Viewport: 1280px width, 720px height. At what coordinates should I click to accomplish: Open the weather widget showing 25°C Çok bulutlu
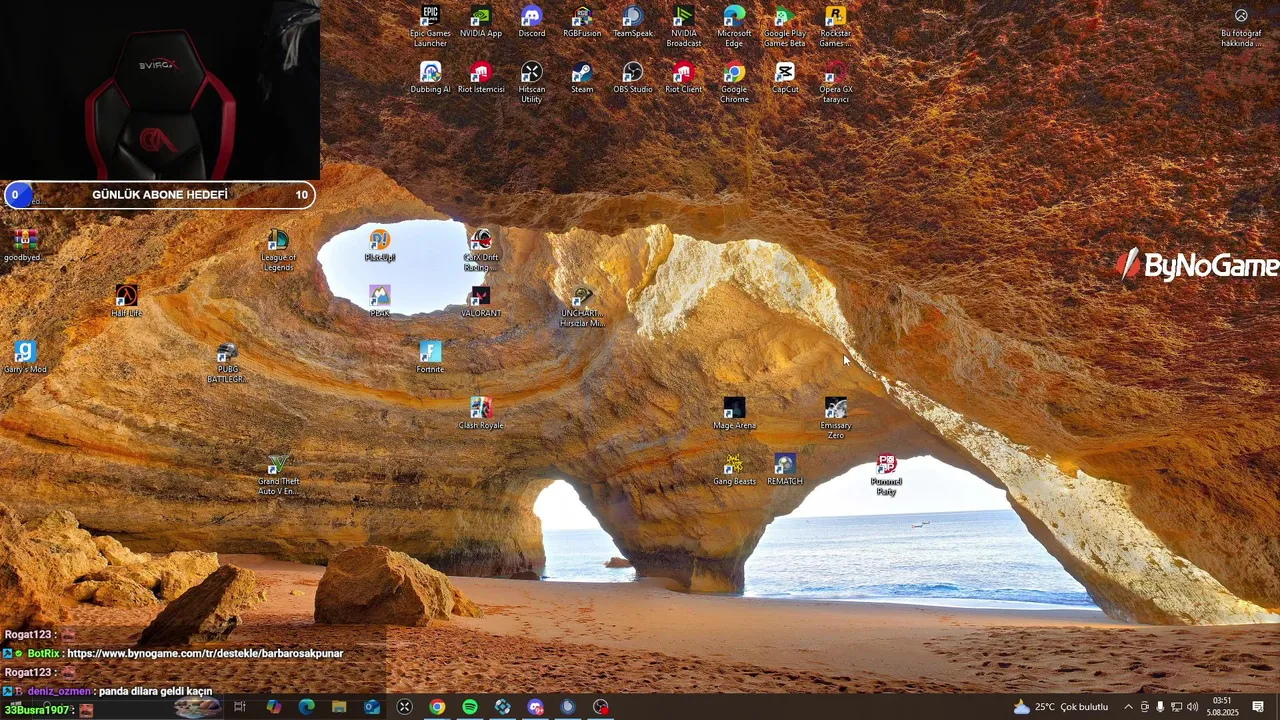[1061, 707]
